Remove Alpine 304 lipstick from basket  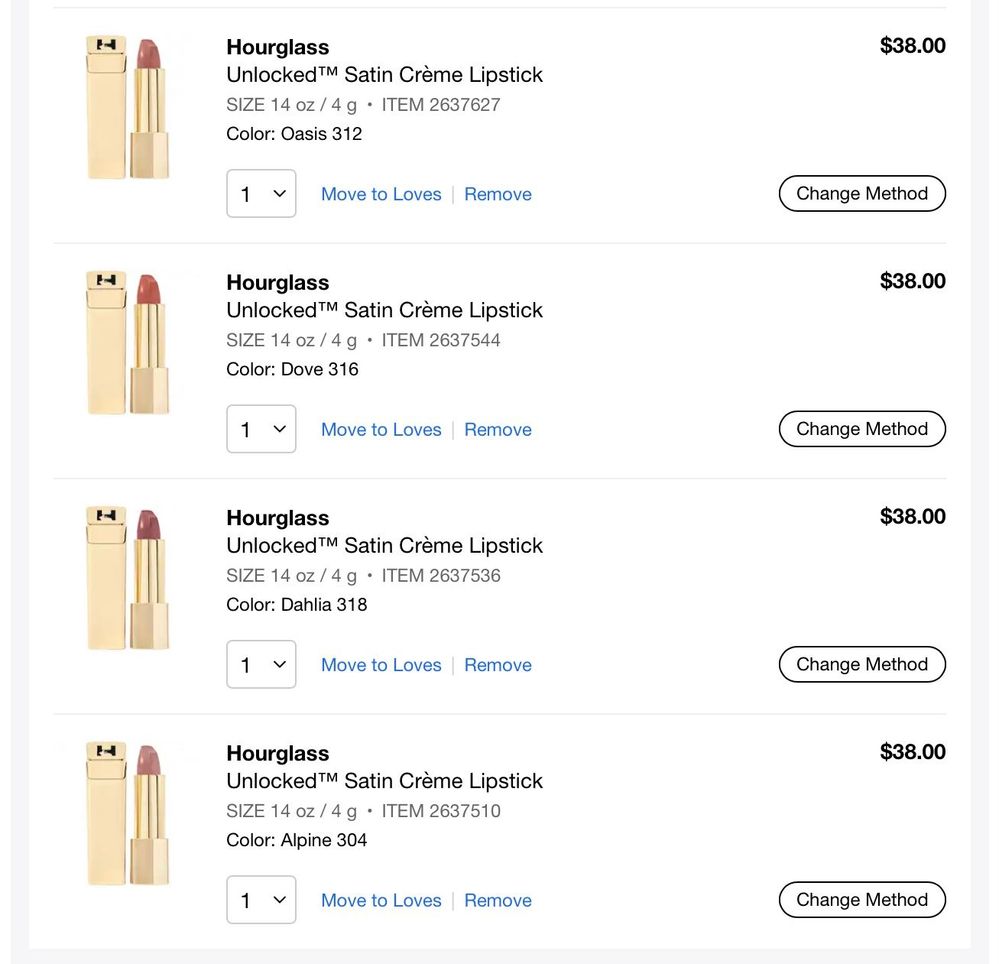point(498,900)
